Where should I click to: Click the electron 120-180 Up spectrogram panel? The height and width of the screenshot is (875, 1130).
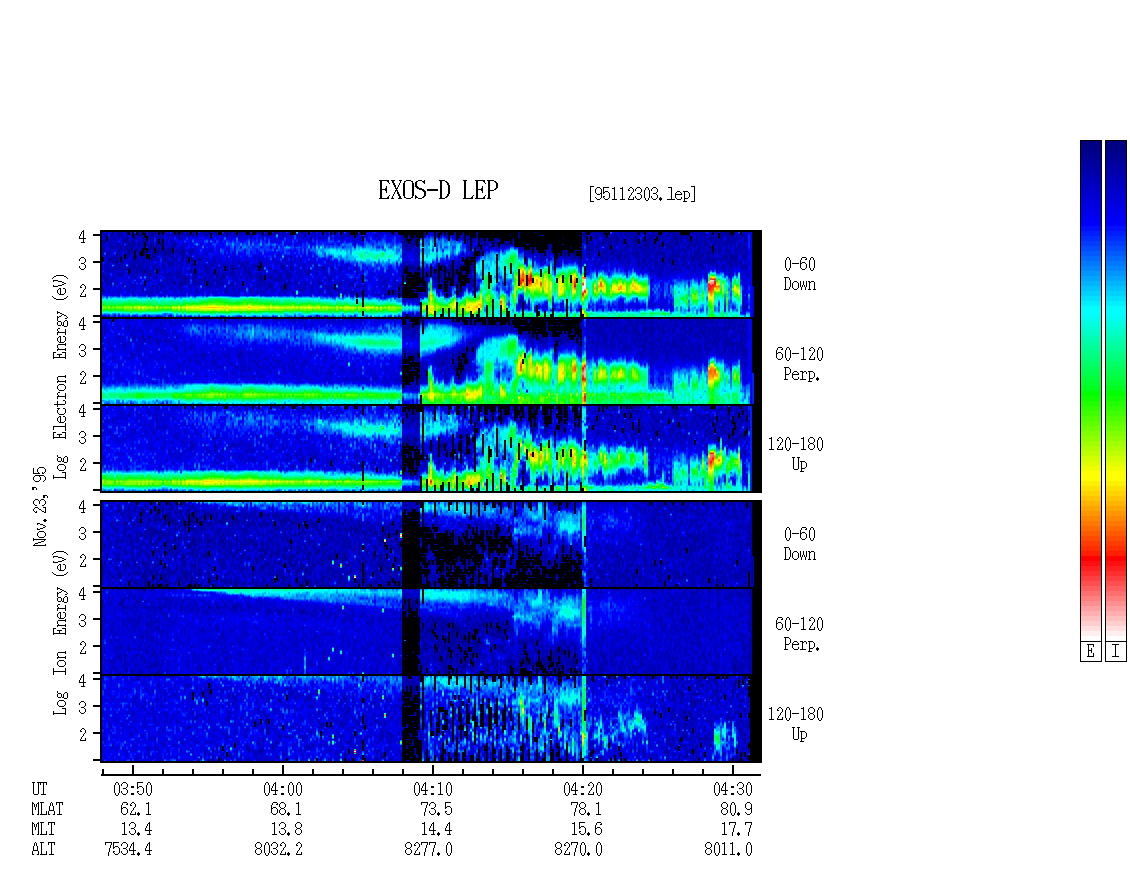(431, 448)
